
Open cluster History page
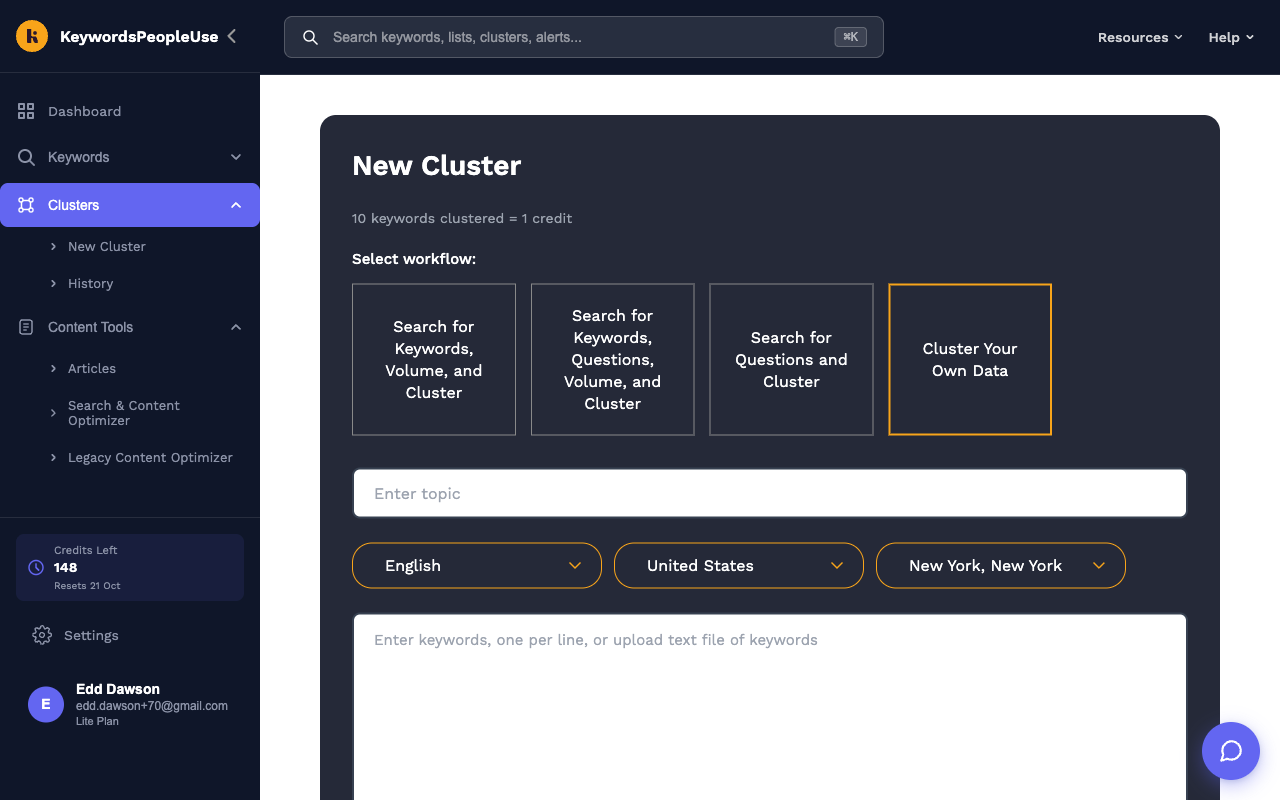pos(90,283)
